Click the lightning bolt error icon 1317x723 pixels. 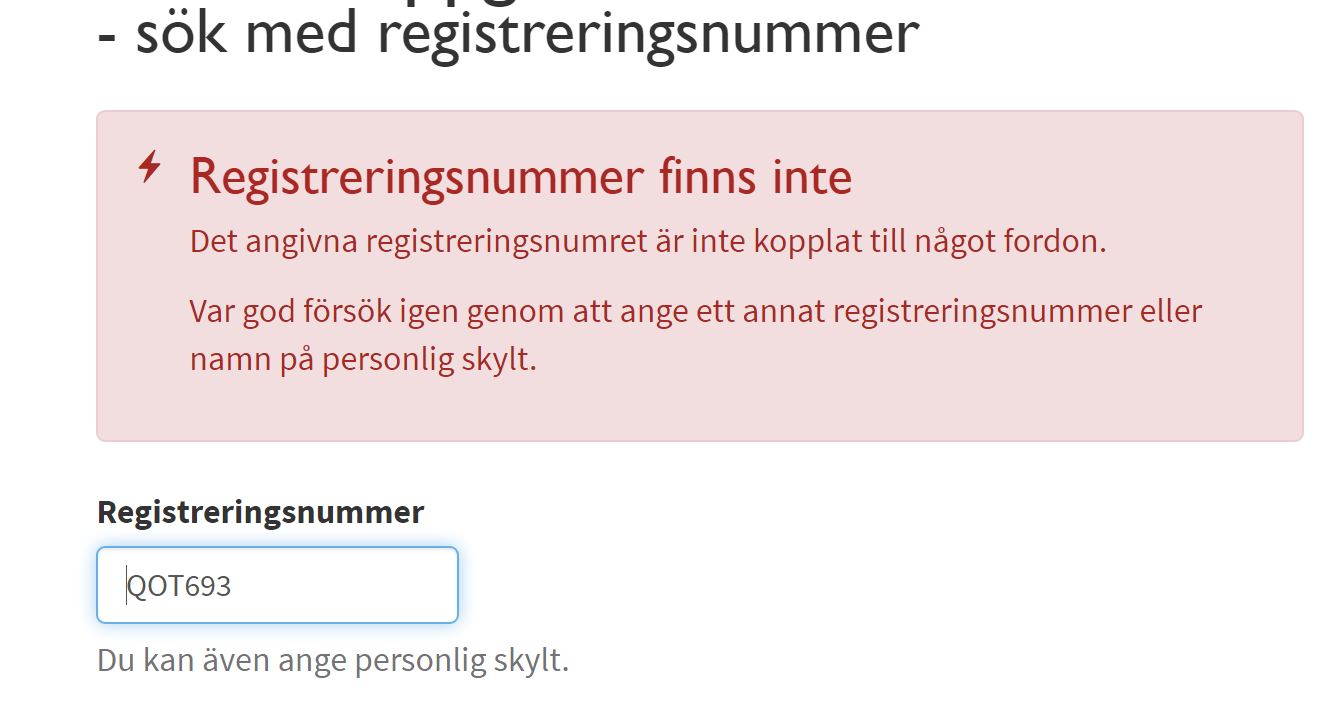click(149, 167)
